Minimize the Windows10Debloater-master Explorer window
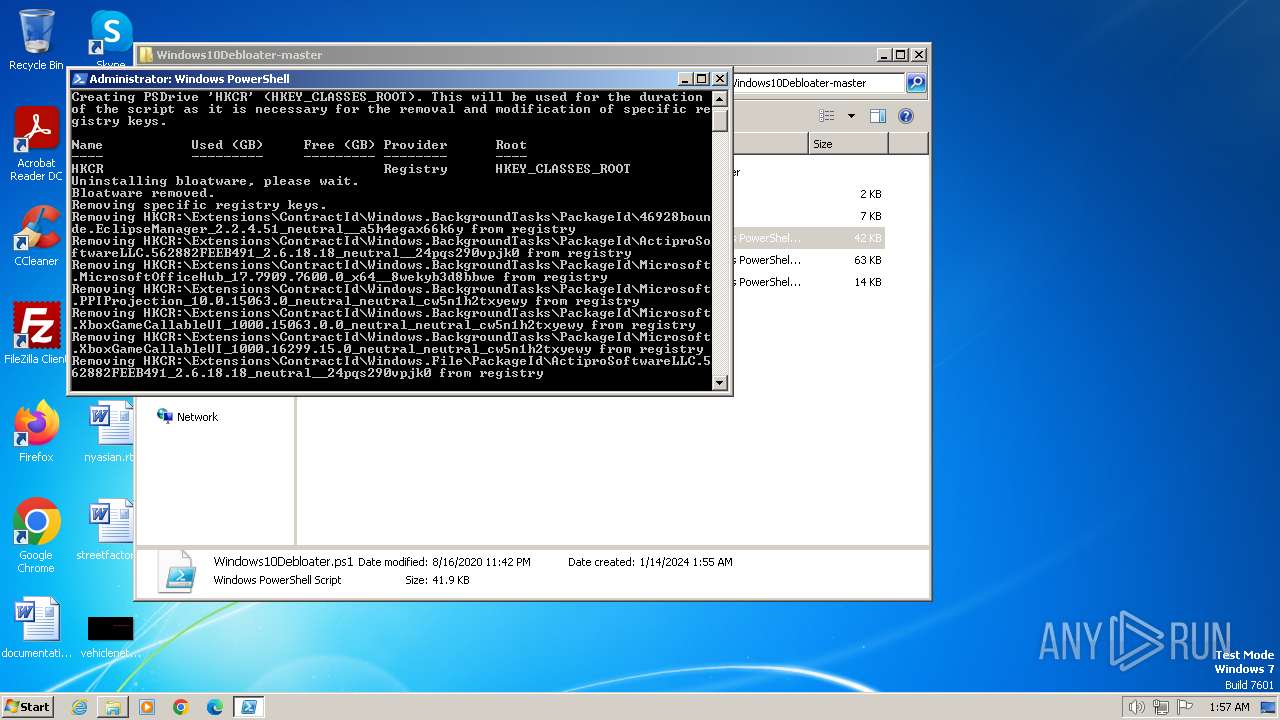This screenshot has height=720, width=1280. tap(883, 55)
